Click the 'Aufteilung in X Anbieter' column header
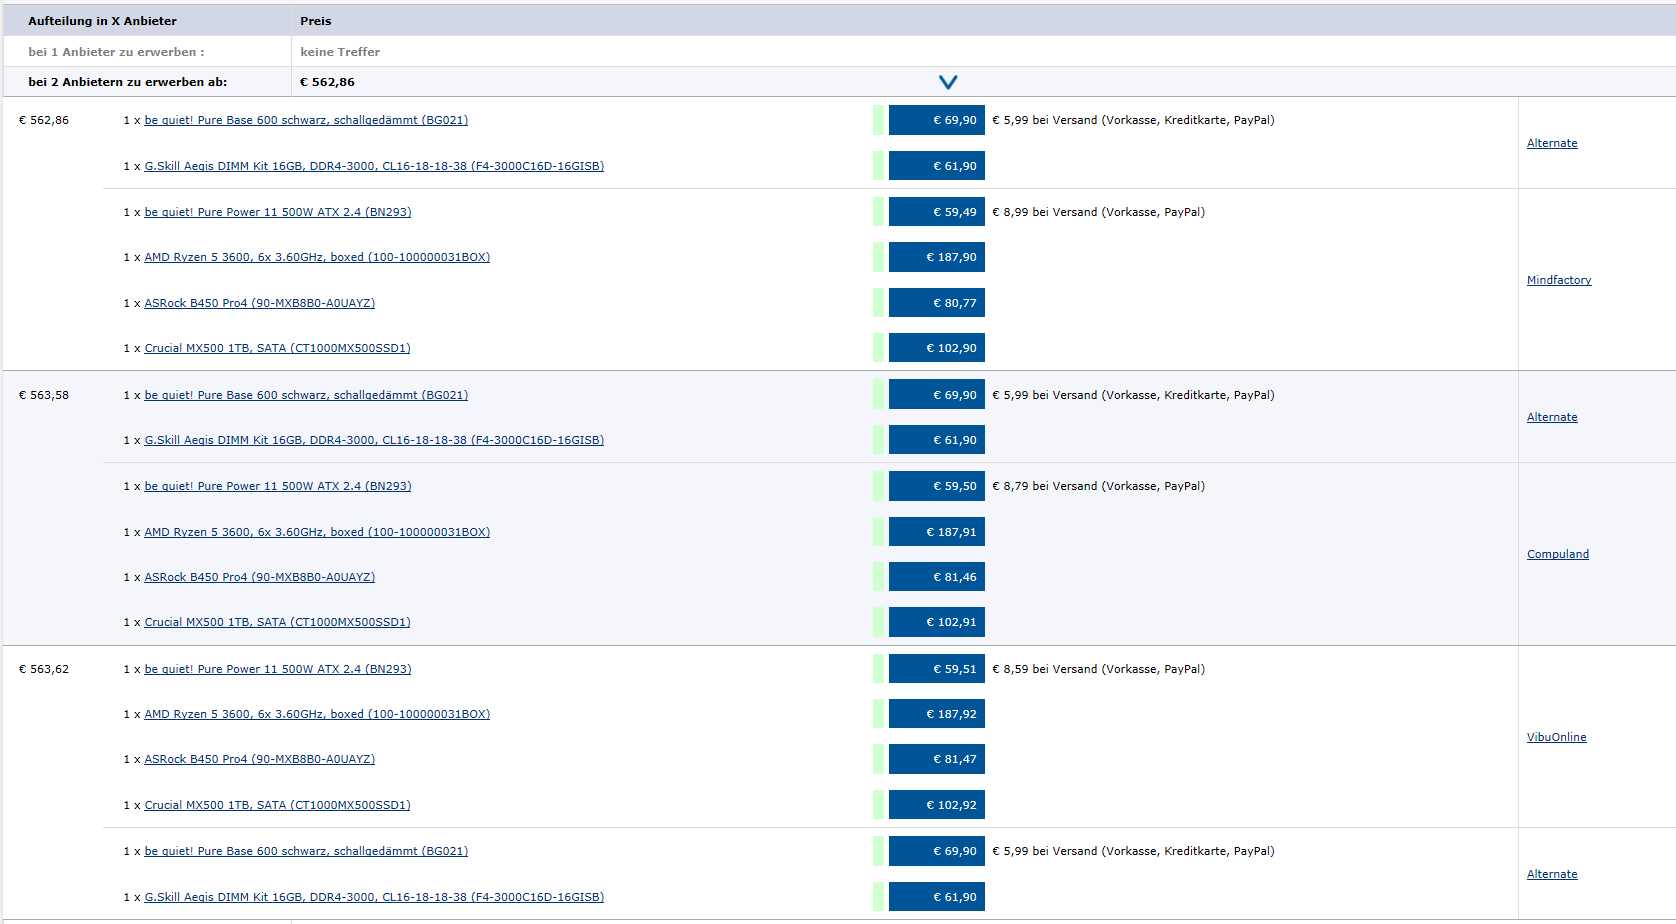The width and height of the screenshot is (1676, 924). click(102, 21)
